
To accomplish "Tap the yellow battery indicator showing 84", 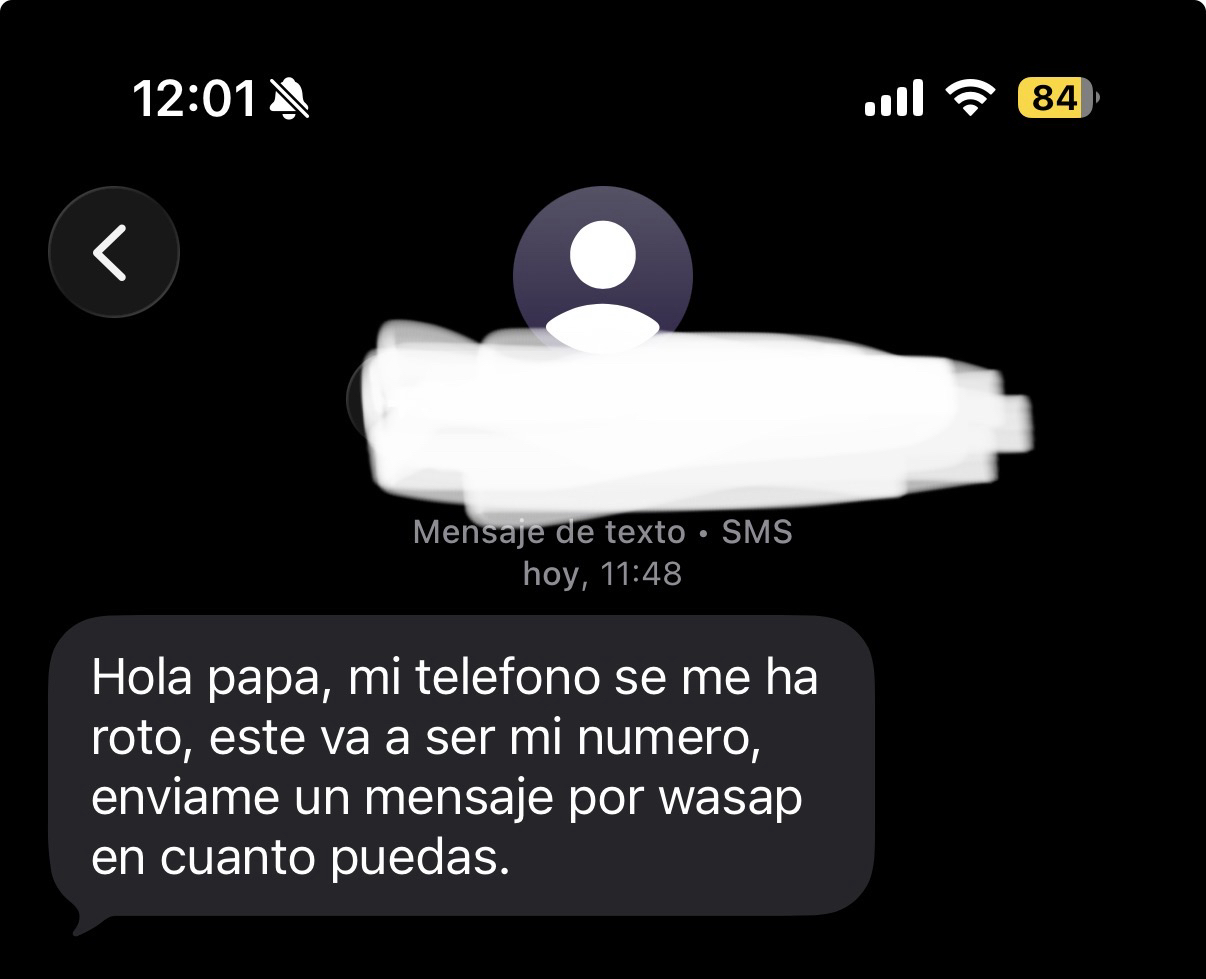I will [1057, 98].
